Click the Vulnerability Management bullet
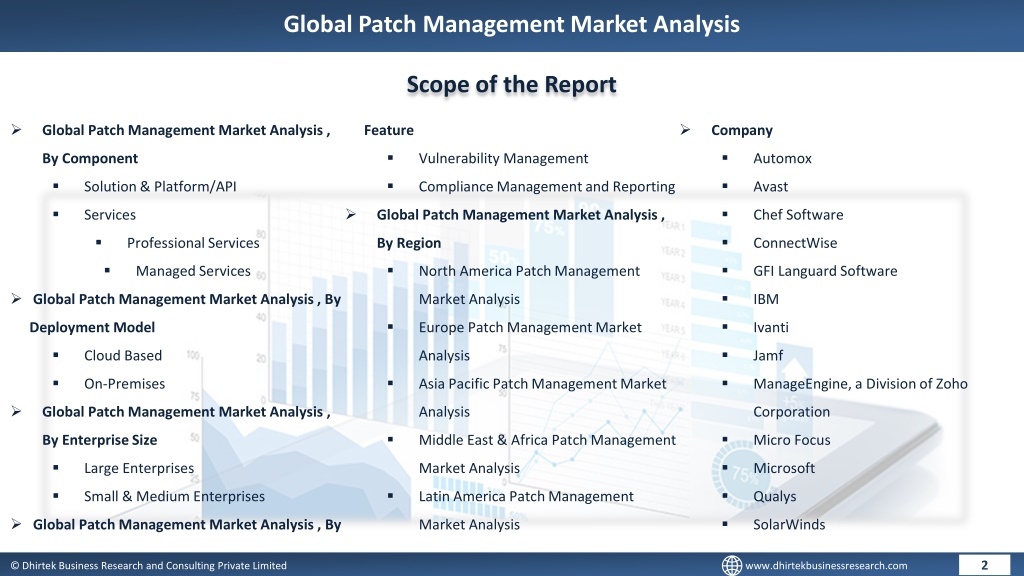Screen dimensions: 1024x576 504,158
